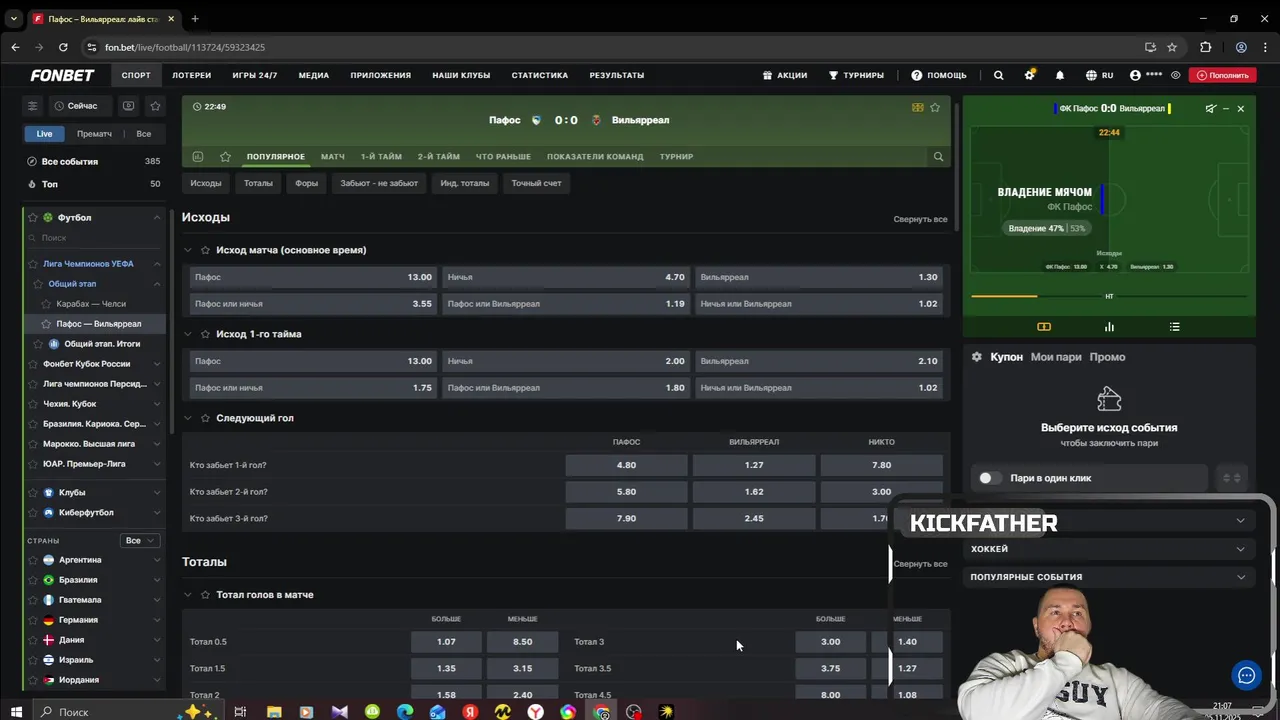Open the countries Все dropdown
Screen dimensions: 1280x720
(139, 540)
